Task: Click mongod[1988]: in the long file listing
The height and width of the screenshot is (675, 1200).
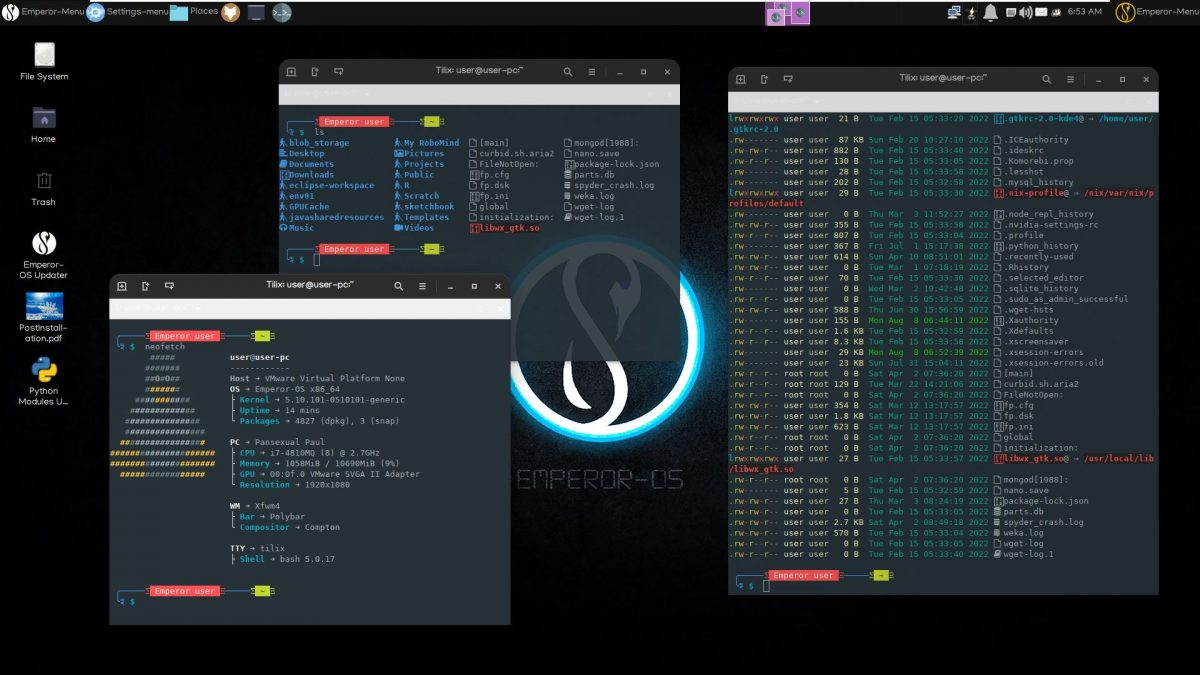Action: point(1036,480)
